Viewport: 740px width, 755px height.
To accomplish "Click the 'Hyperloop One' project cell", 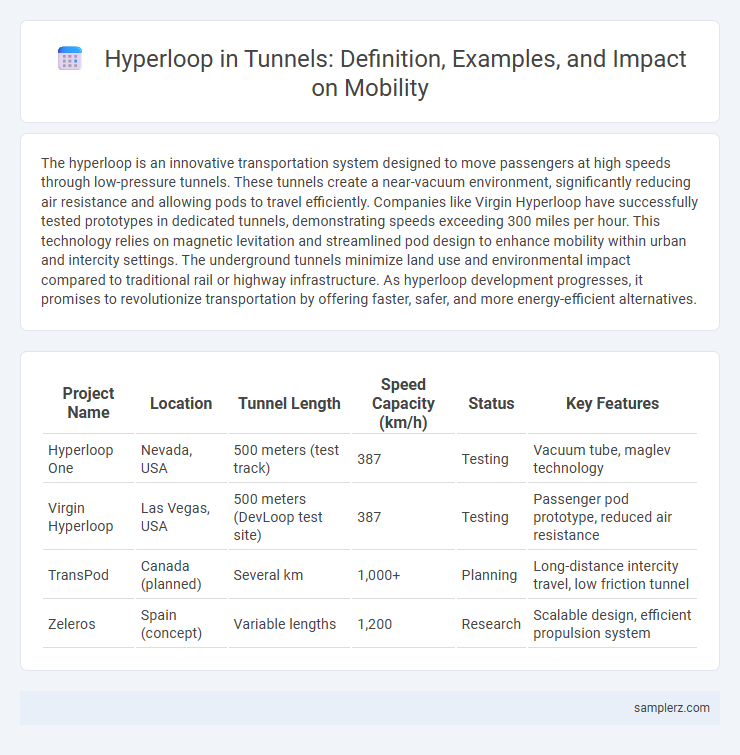I will [x=88, y=458].
